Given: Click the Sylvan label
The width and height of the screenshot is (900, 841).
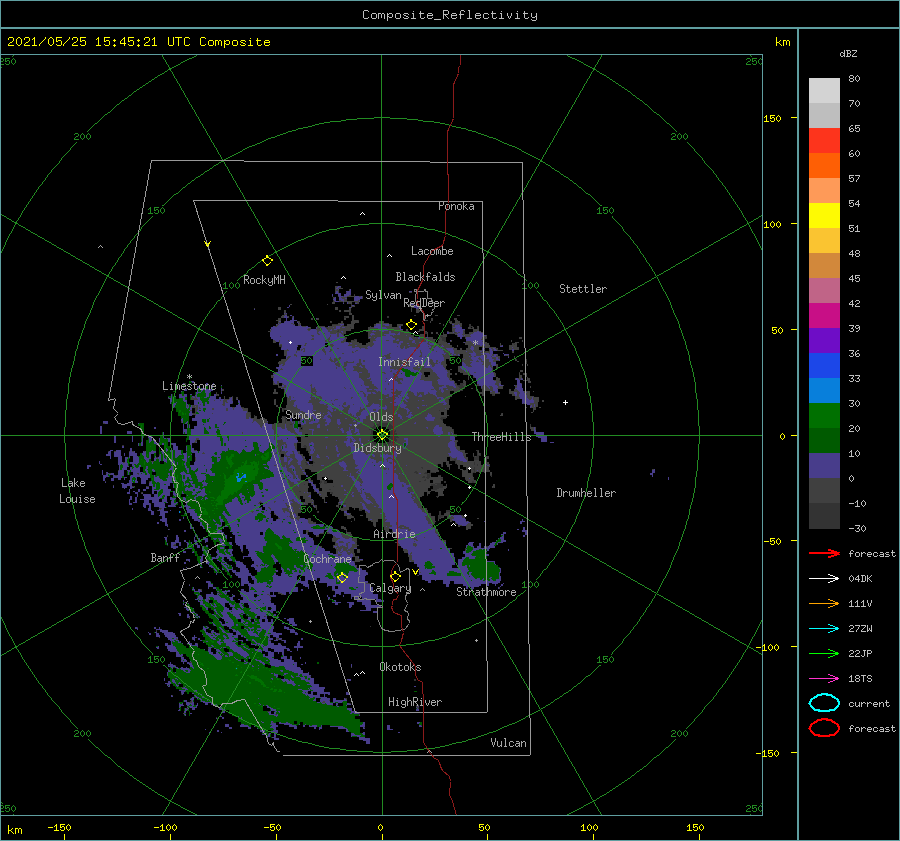Looking at the screenshot, I should [383, 295].
